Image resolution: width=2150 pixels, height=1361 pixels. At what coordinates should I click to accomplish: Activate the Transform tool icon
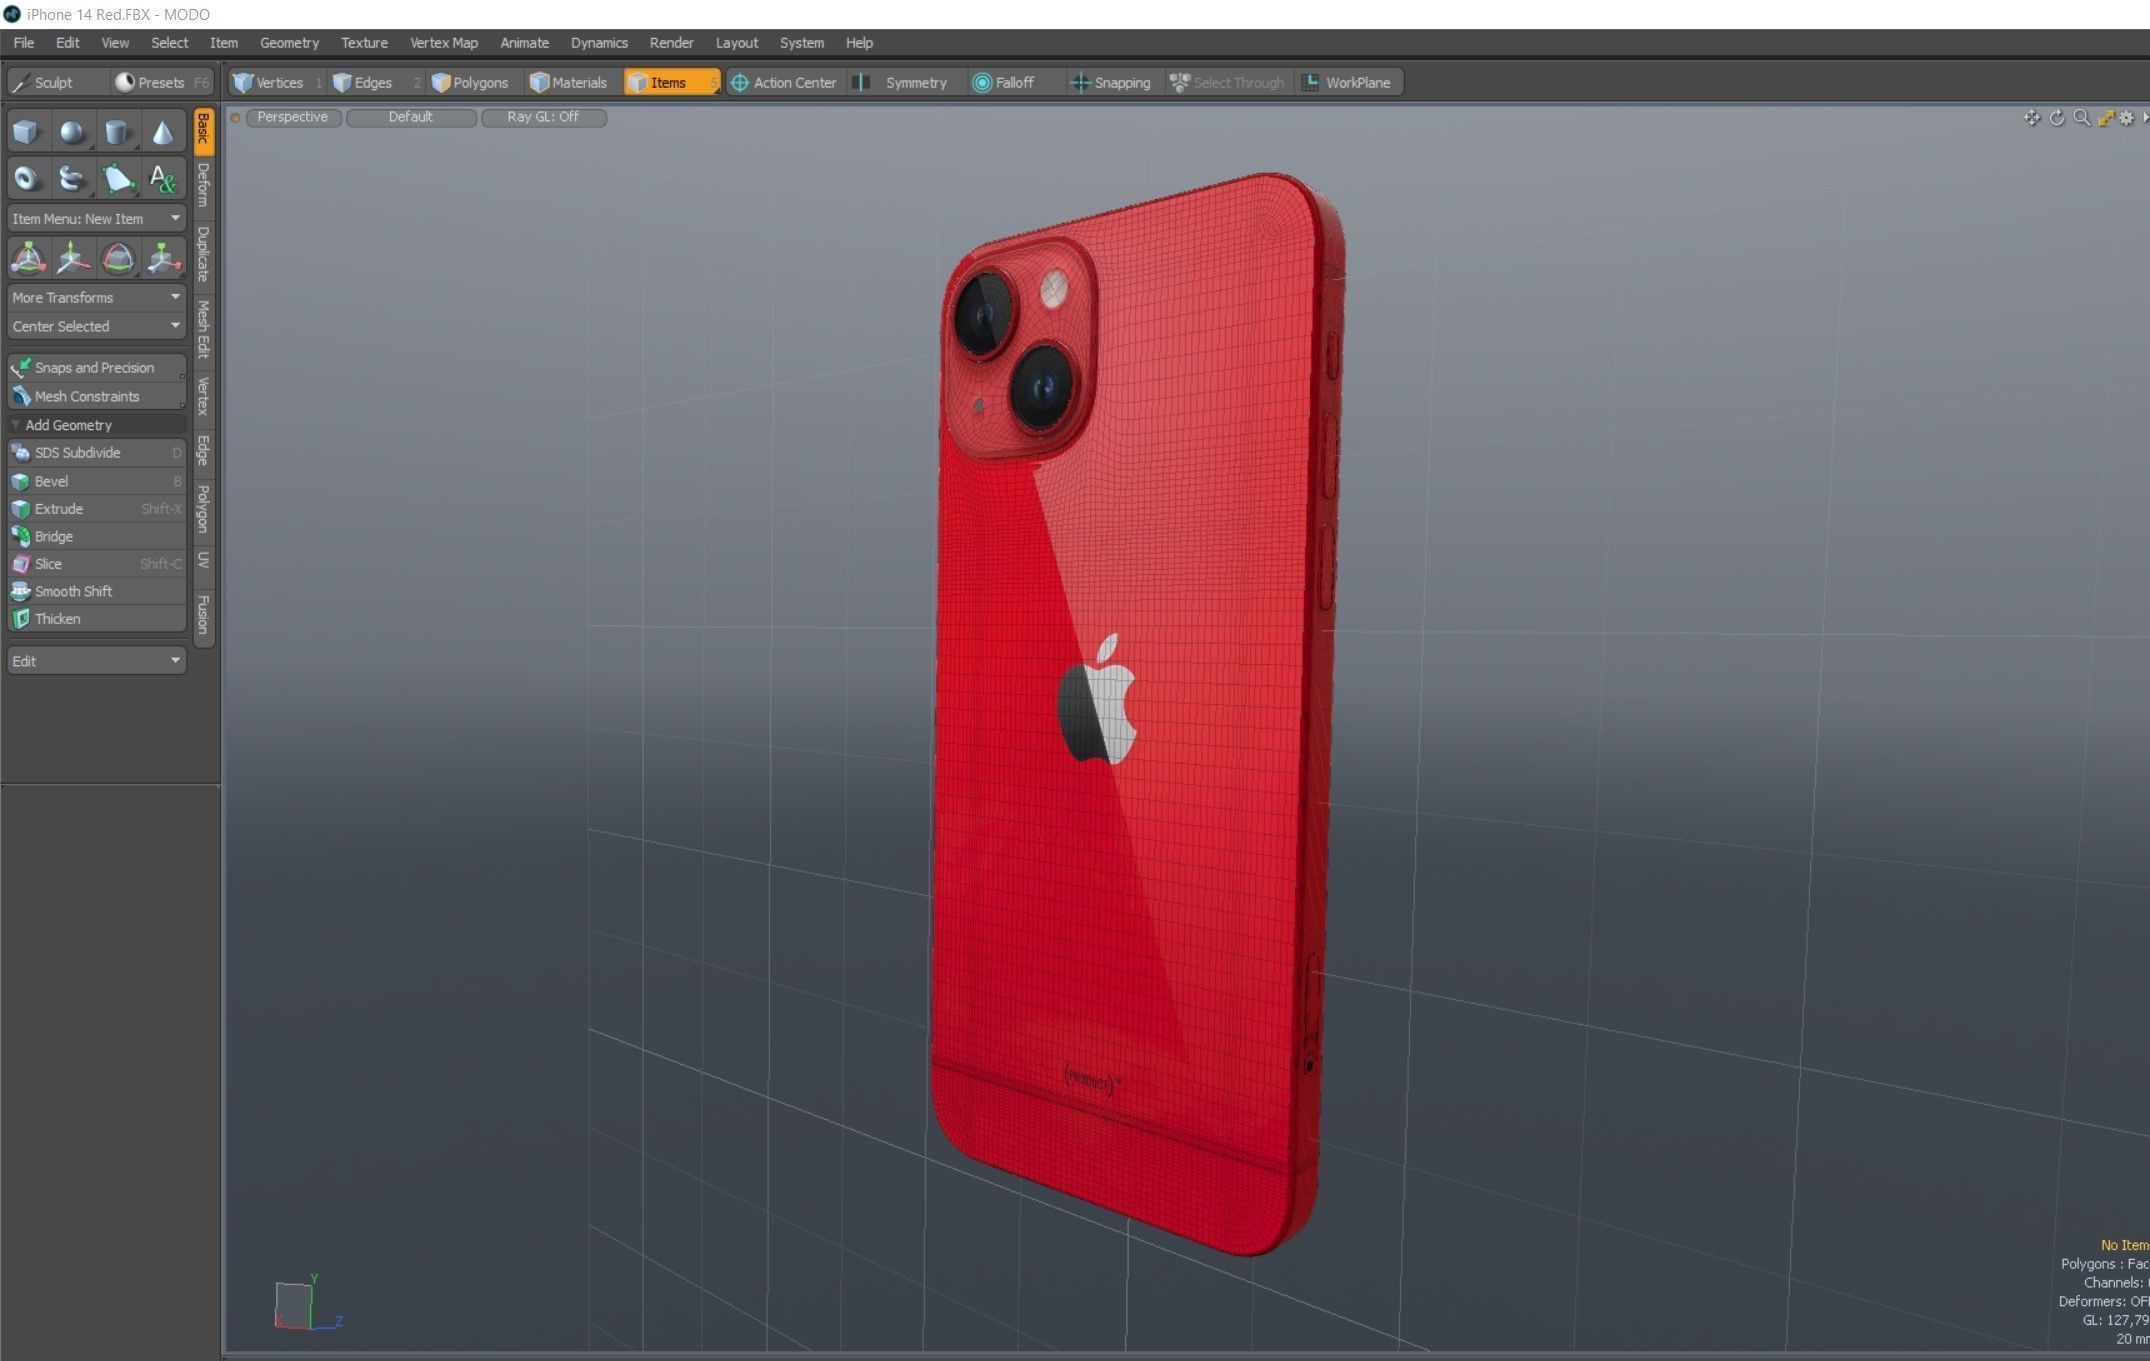tap(27, 258)
